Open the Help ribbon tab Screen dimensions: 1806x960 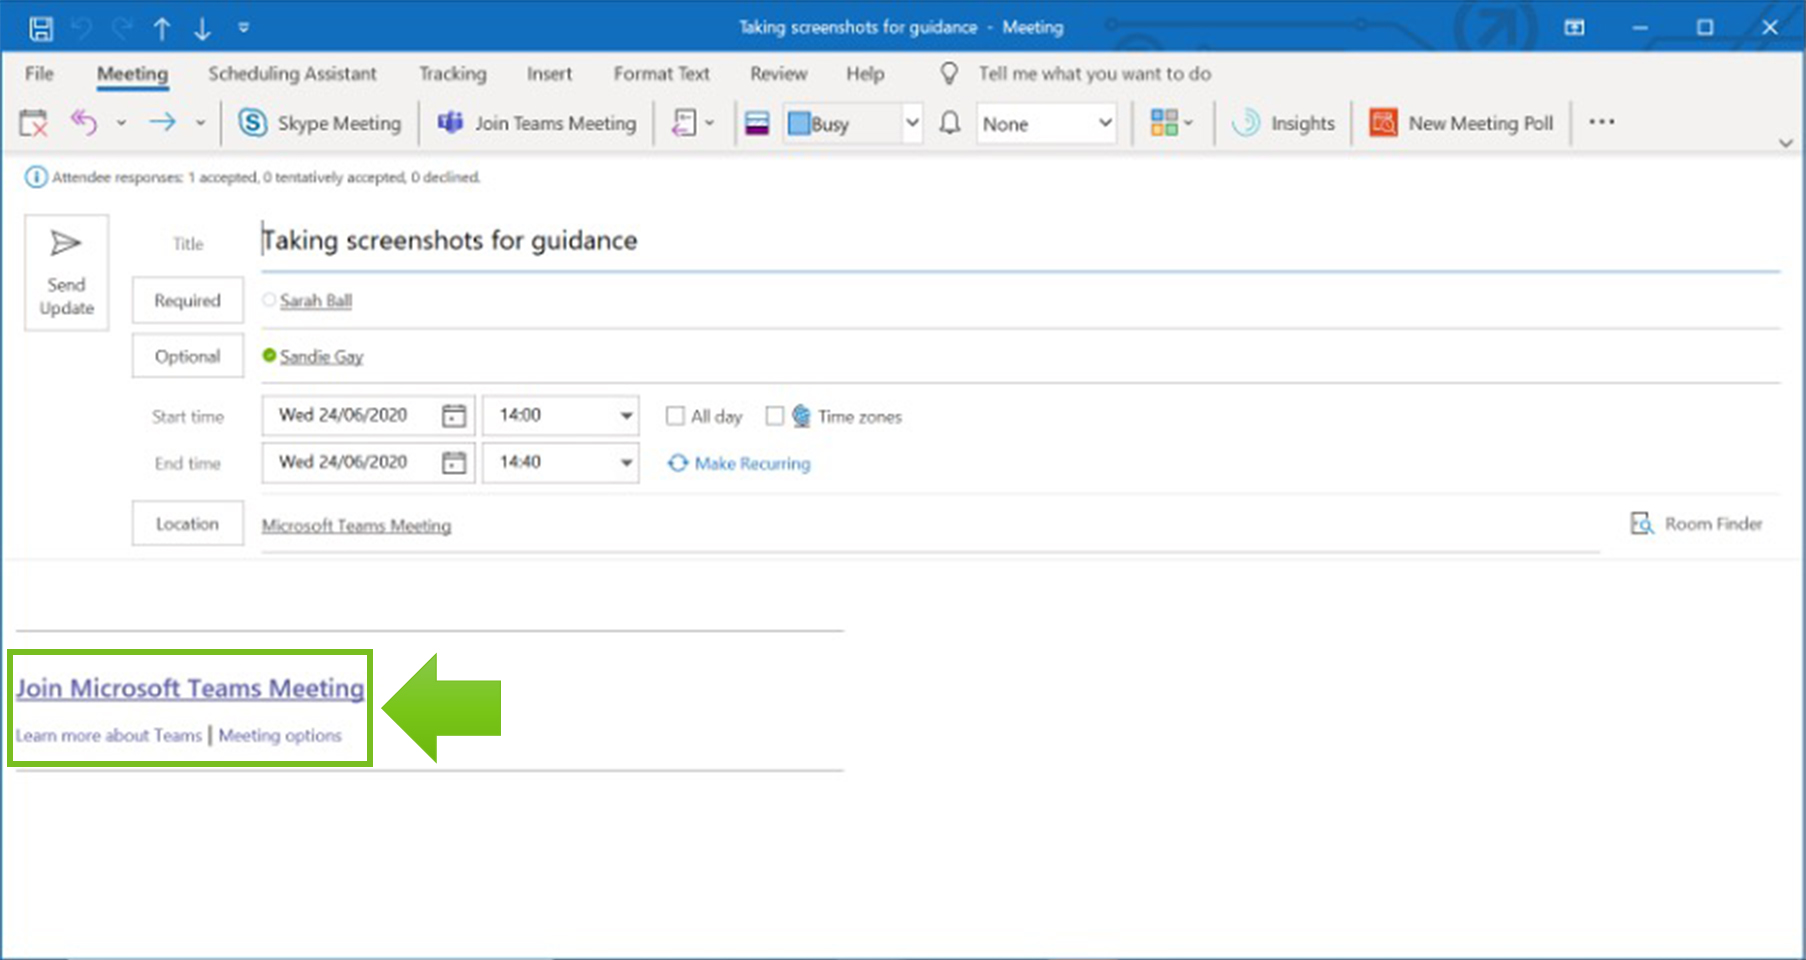point(865,73)
